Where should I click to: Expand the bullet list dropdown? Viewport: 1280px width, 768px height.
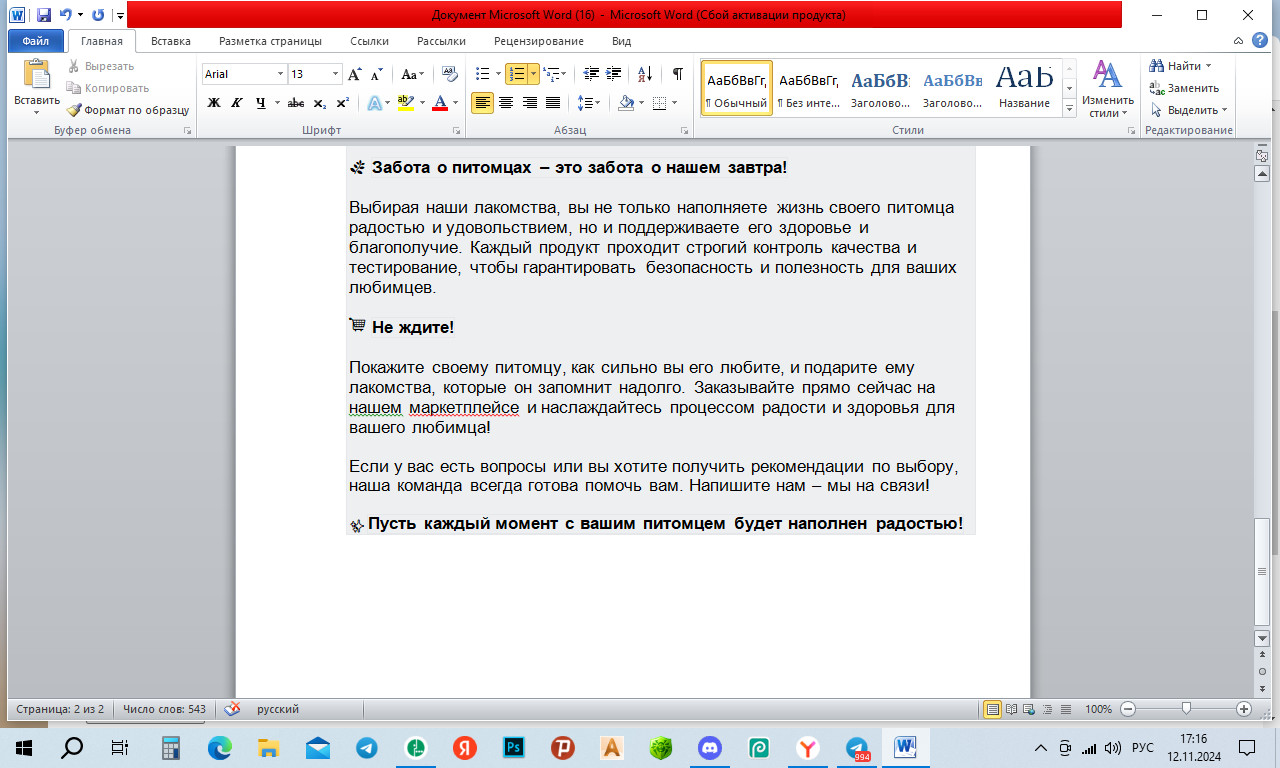(x=497, y=74)
